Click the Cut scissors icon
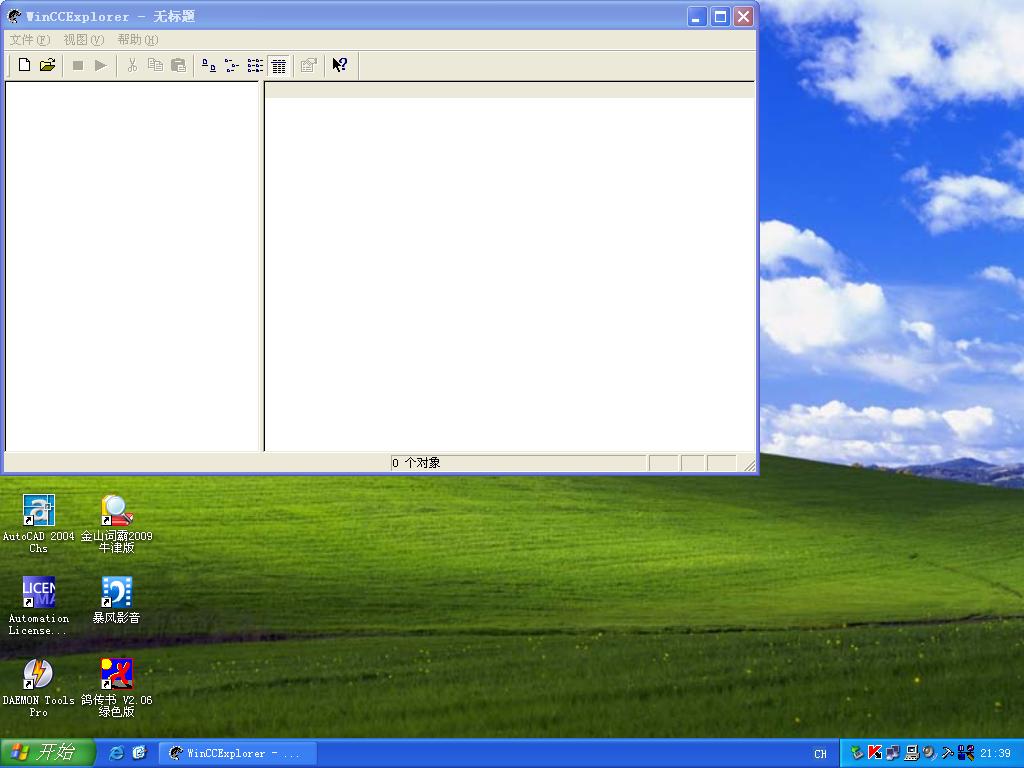The width and height of the screenshot is (1024, 768). (133, 65)
